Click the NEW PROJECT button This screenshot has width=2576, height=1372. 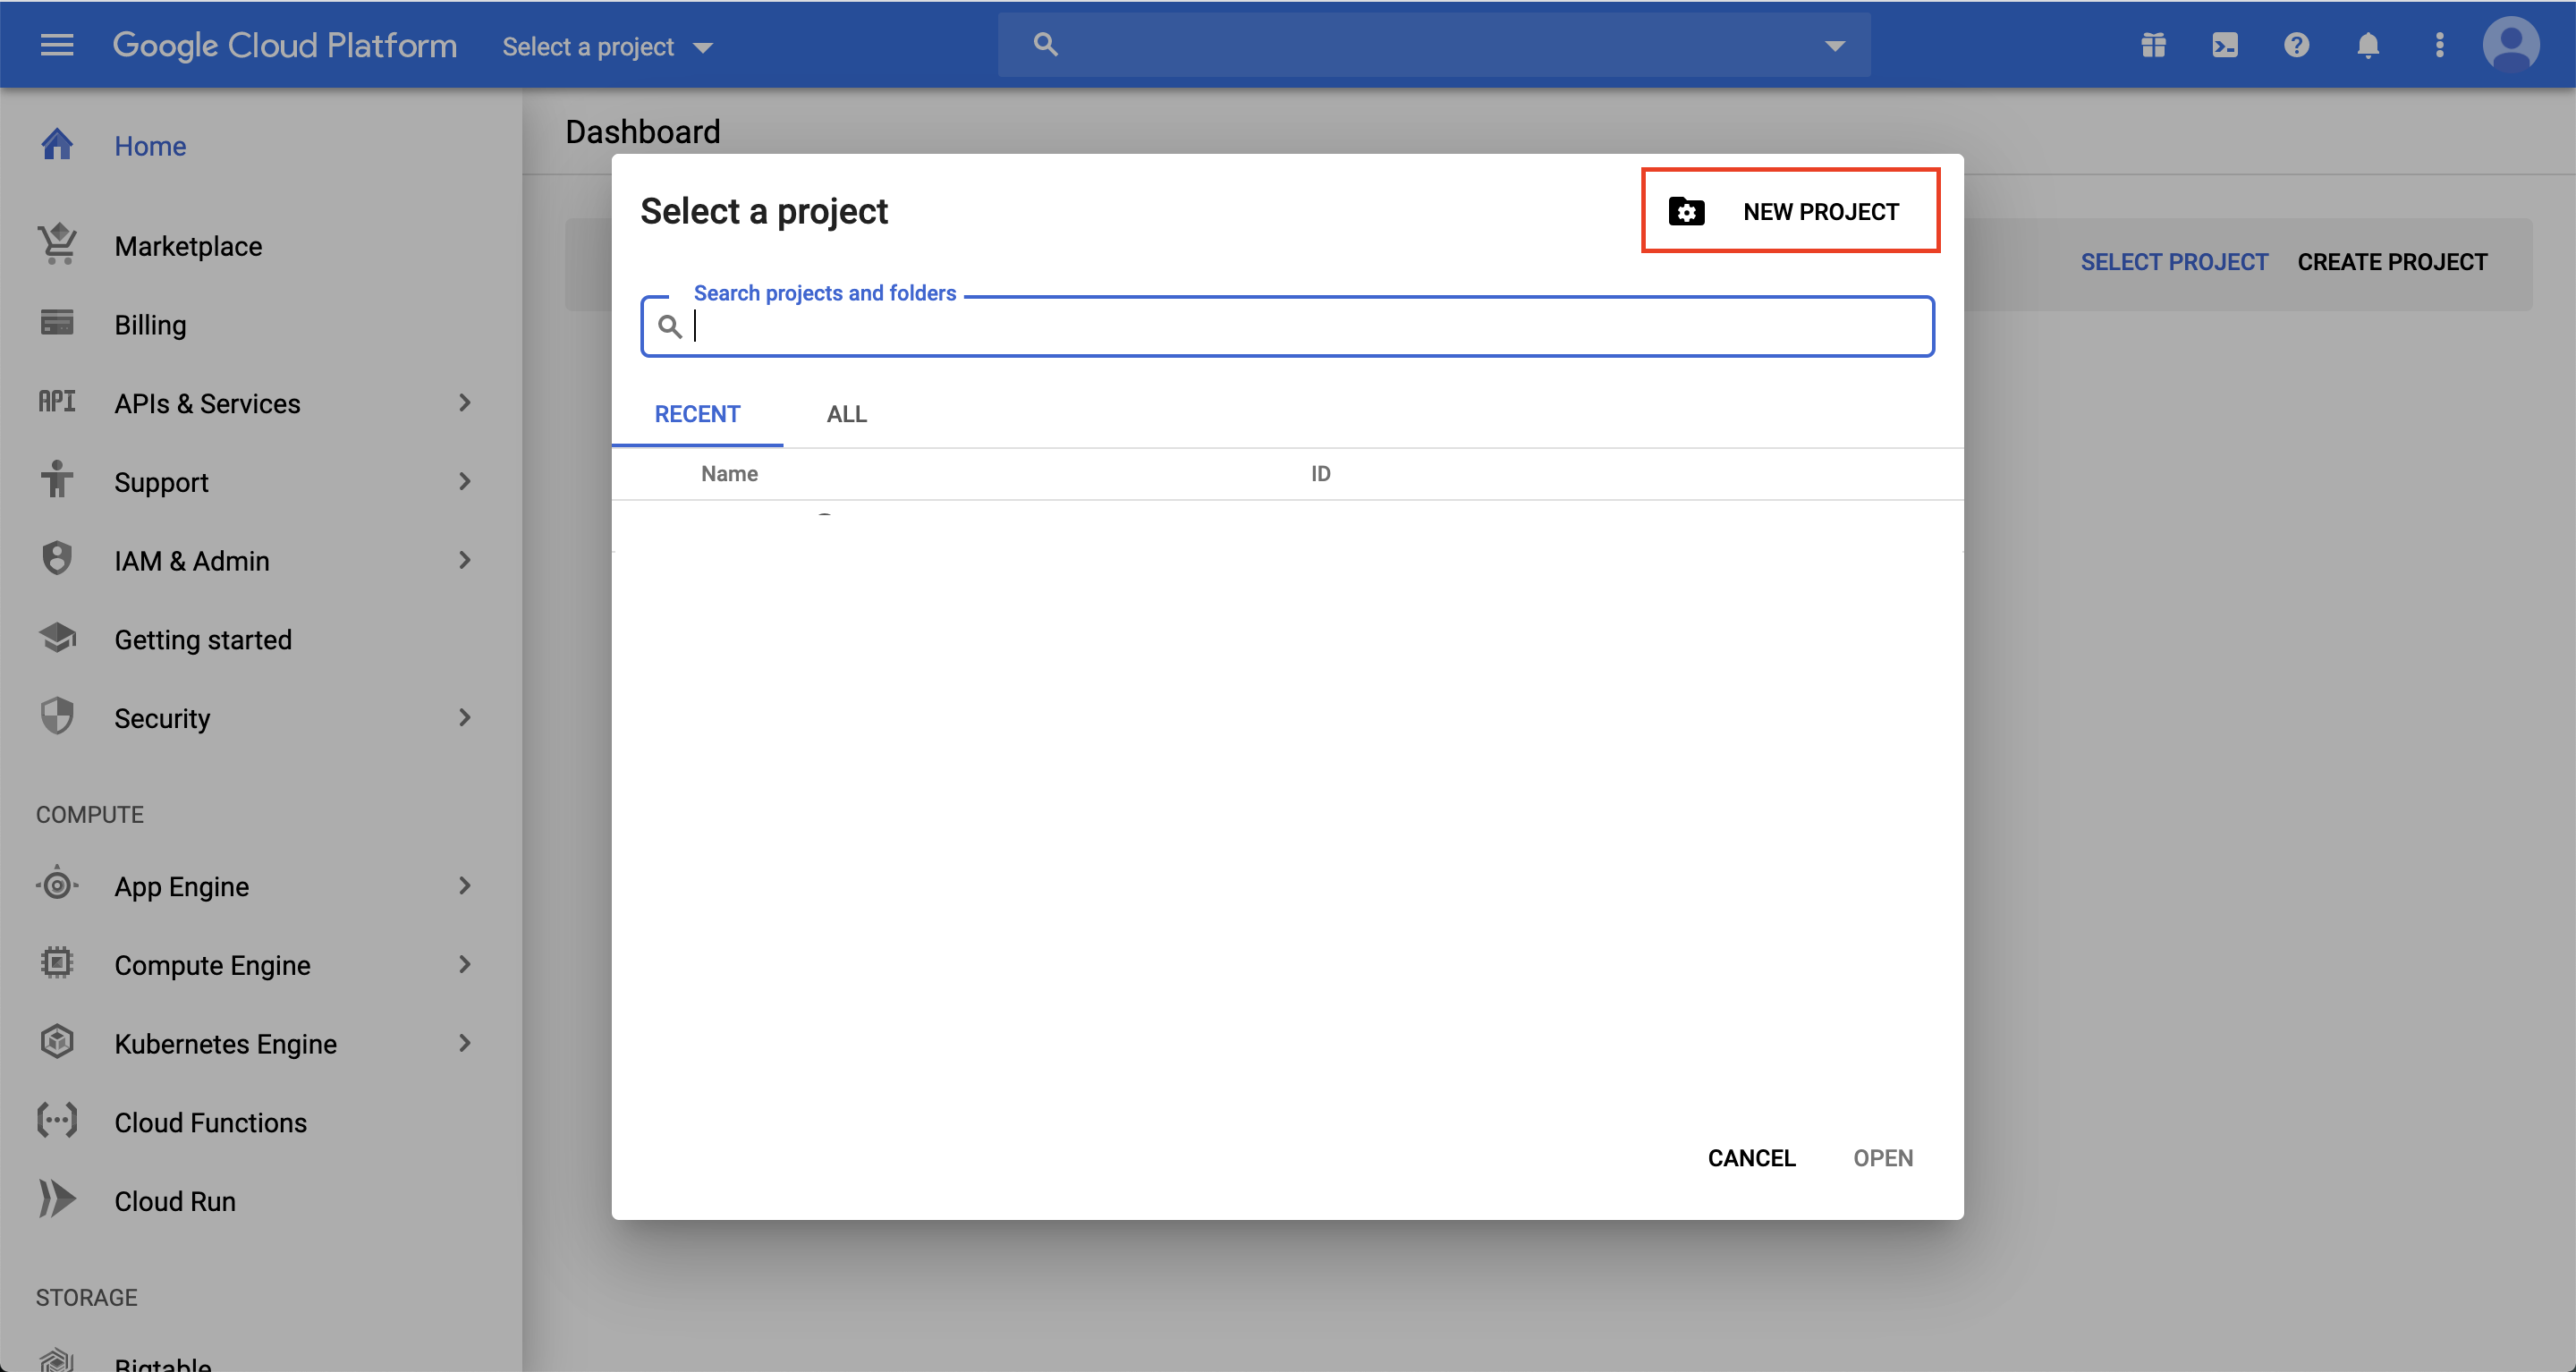(x=1790, y=211)
